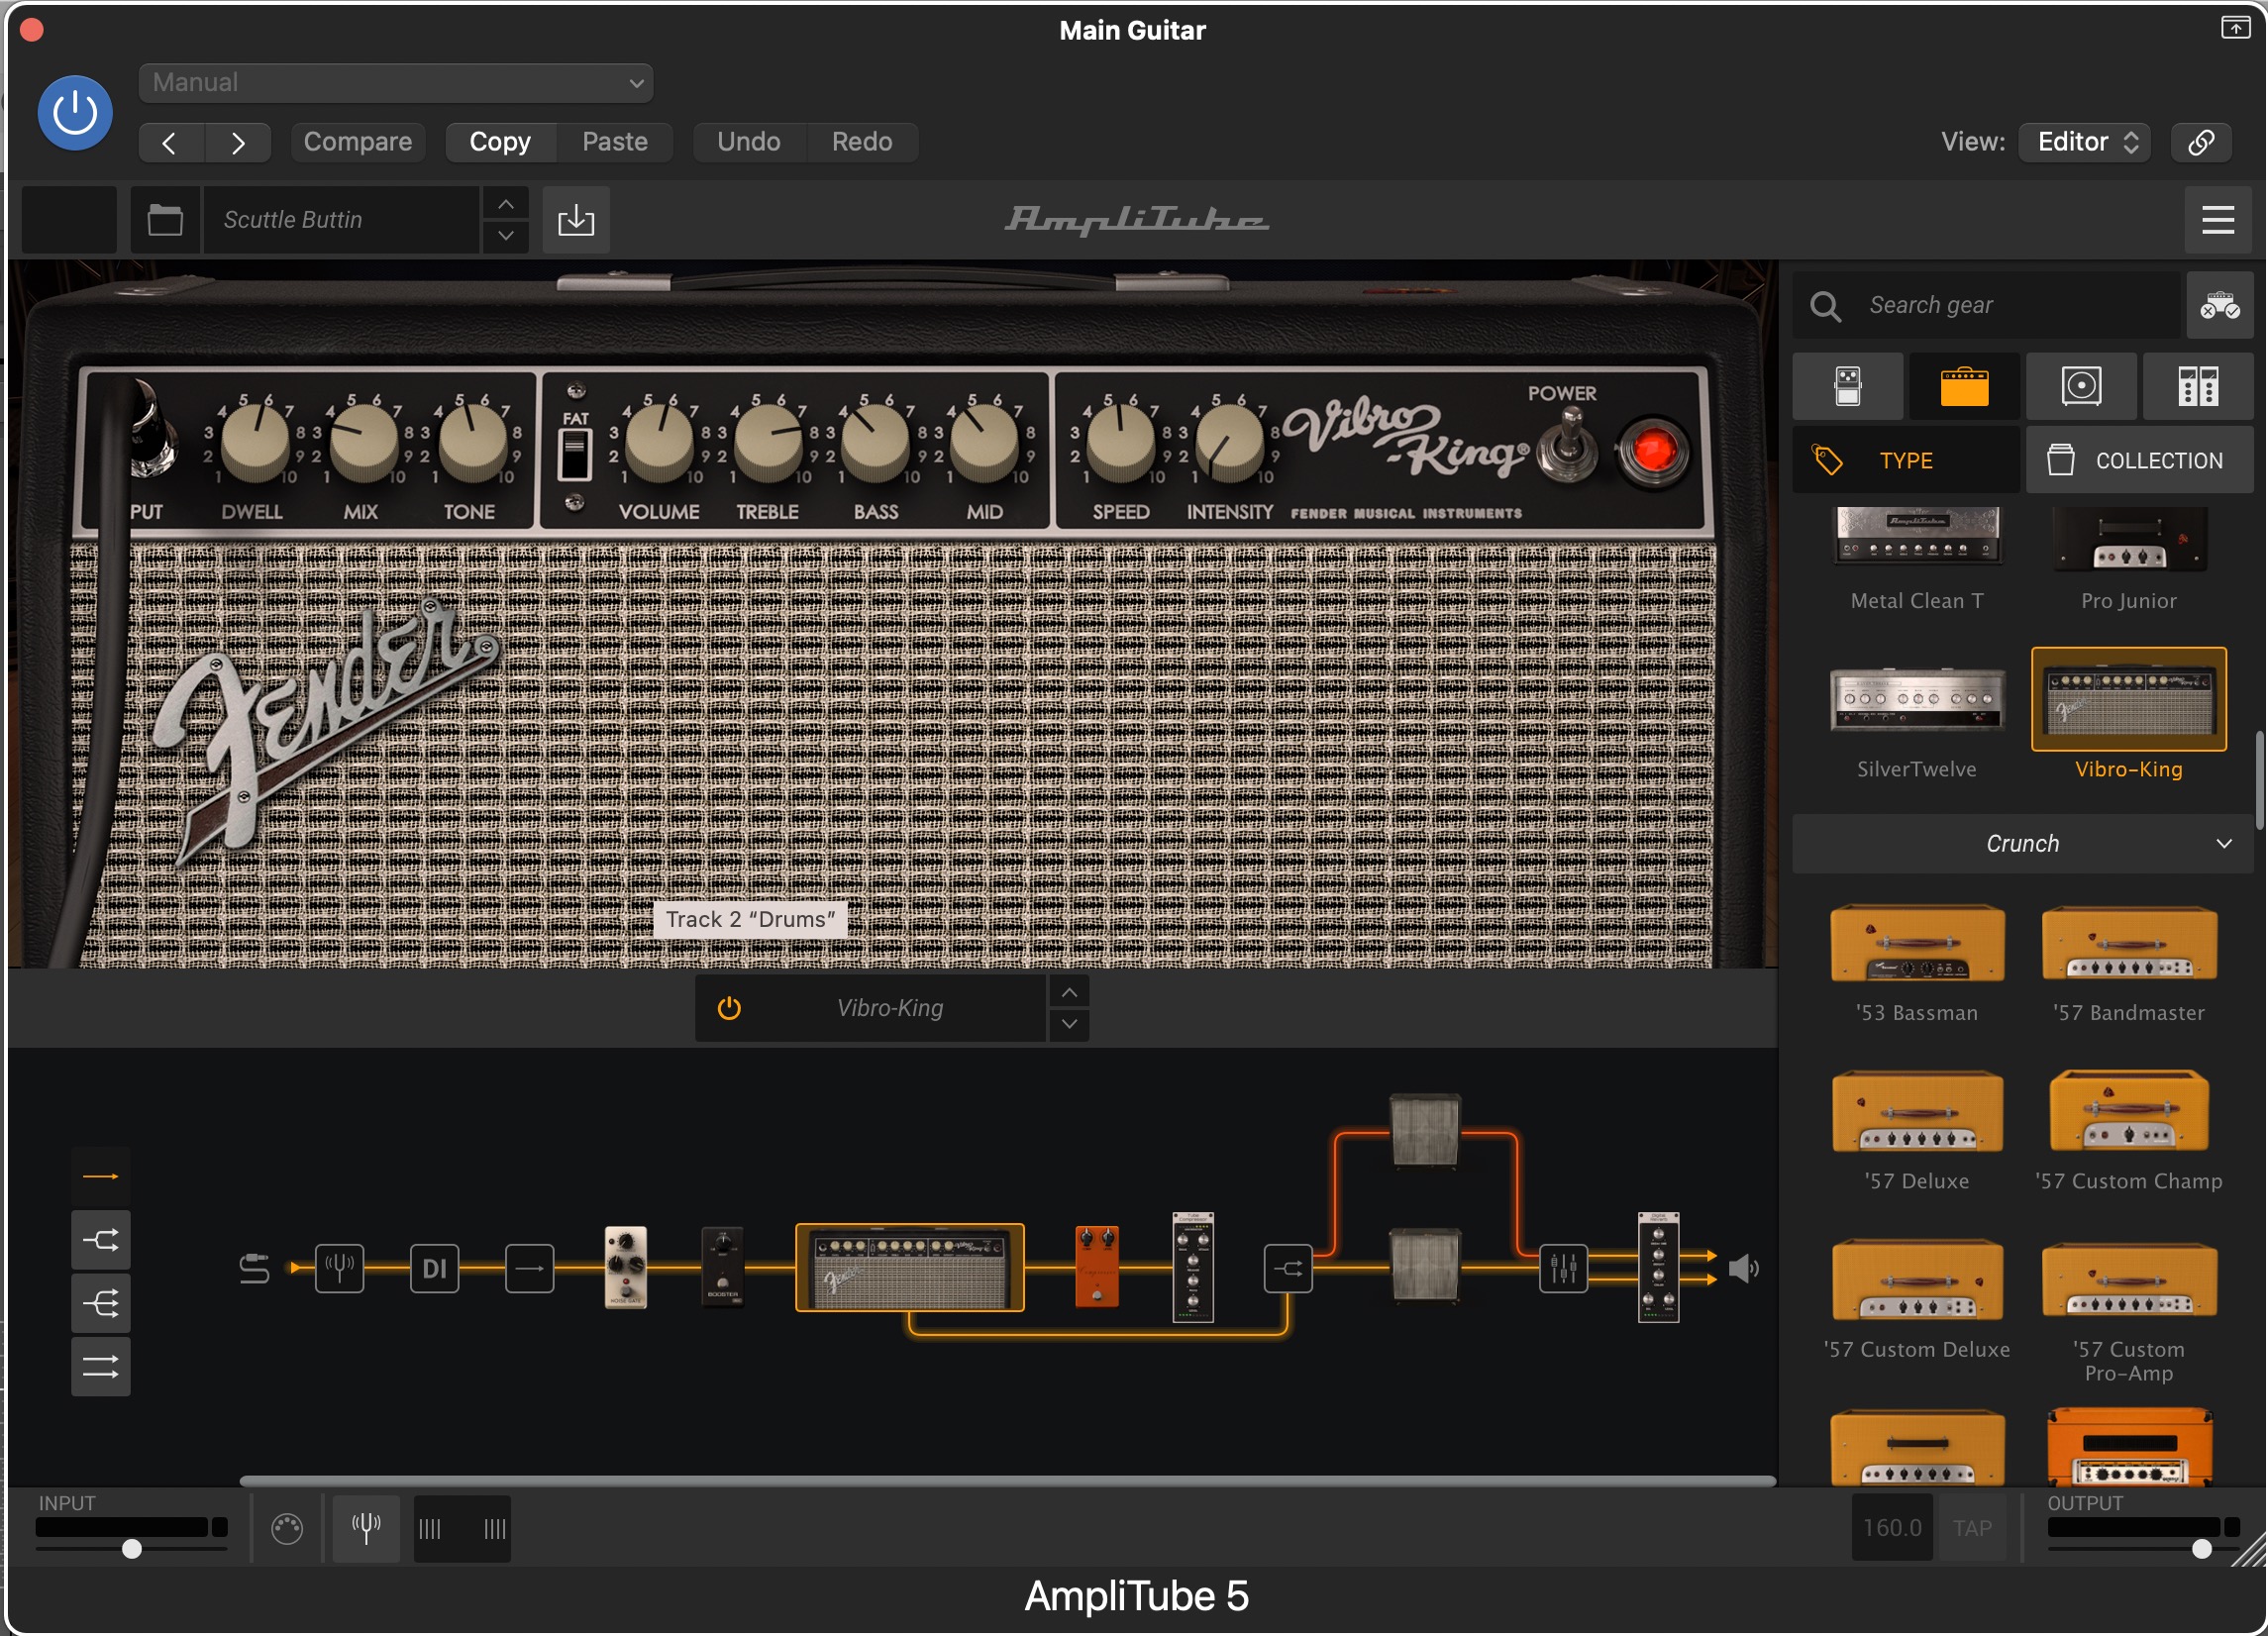This screenshot has height=1636, width=2268.
Task: Click the TAP tempo button
Action: 1972,1528
